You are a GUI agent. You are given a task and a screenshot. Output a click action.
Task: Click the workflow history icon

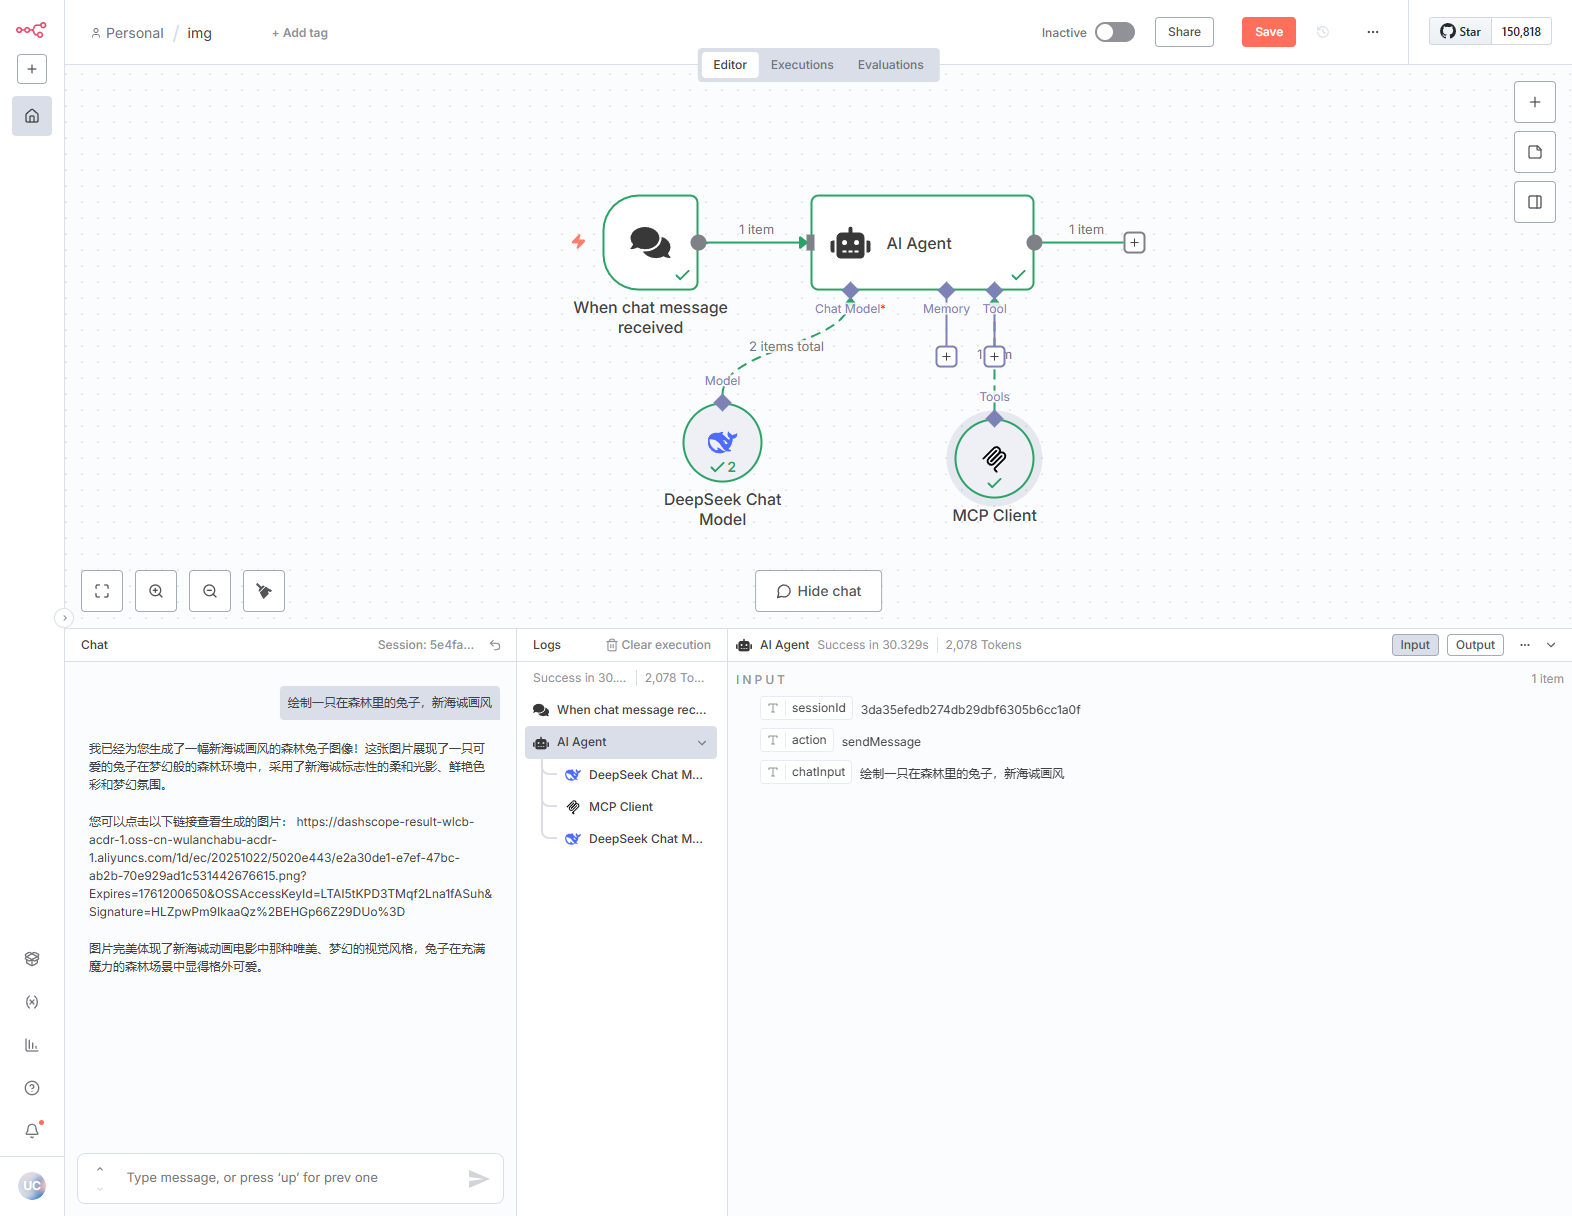1323,32
